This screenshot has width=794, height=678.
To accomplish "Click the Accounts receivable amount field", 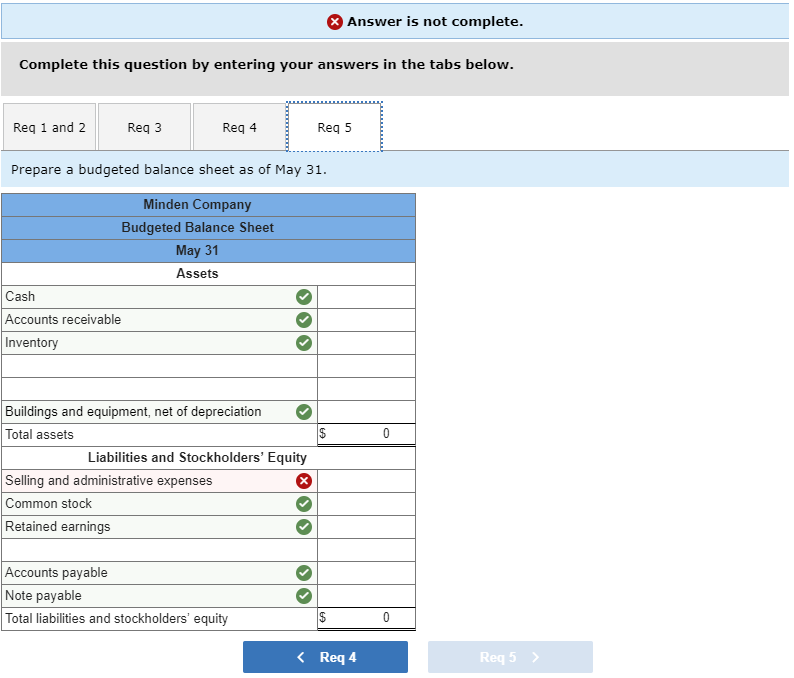I will (366, 320).
